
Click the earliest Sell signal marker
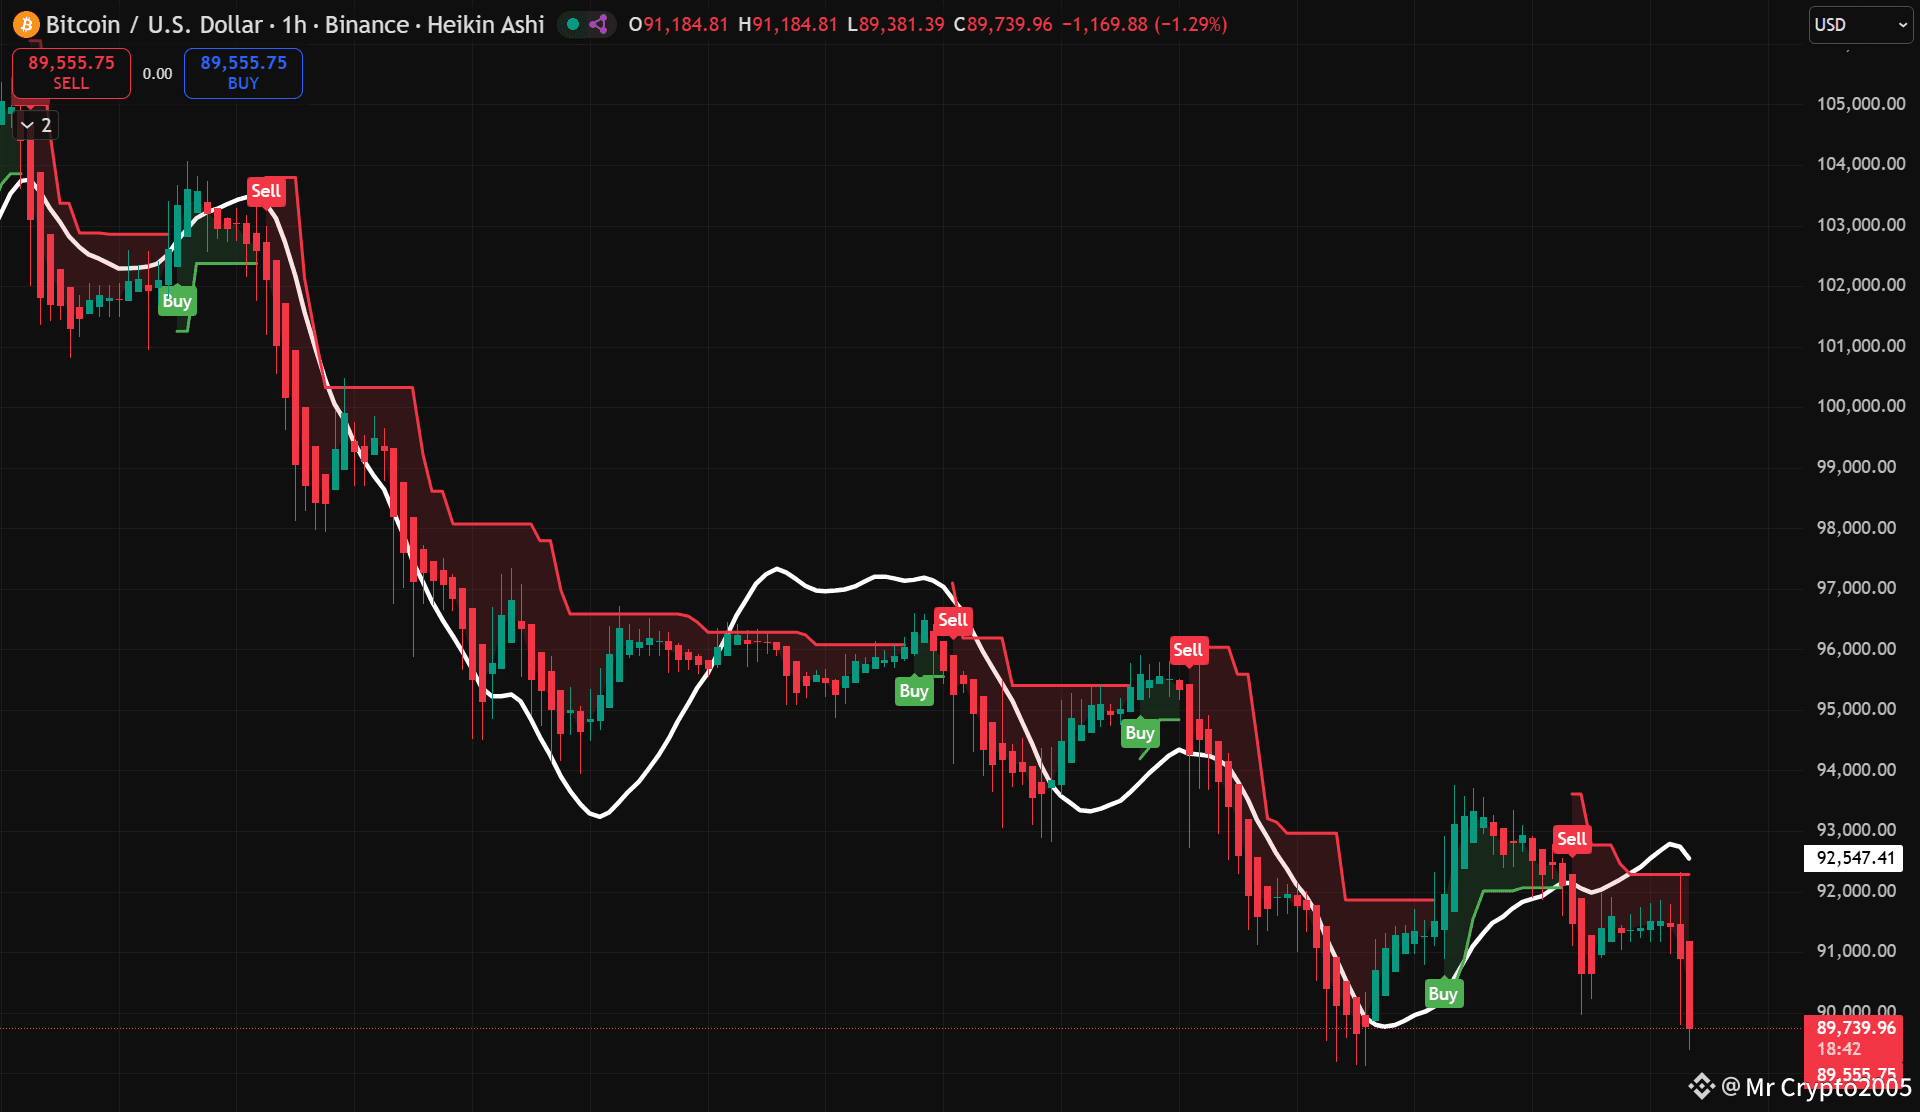(x=266, y=191)
